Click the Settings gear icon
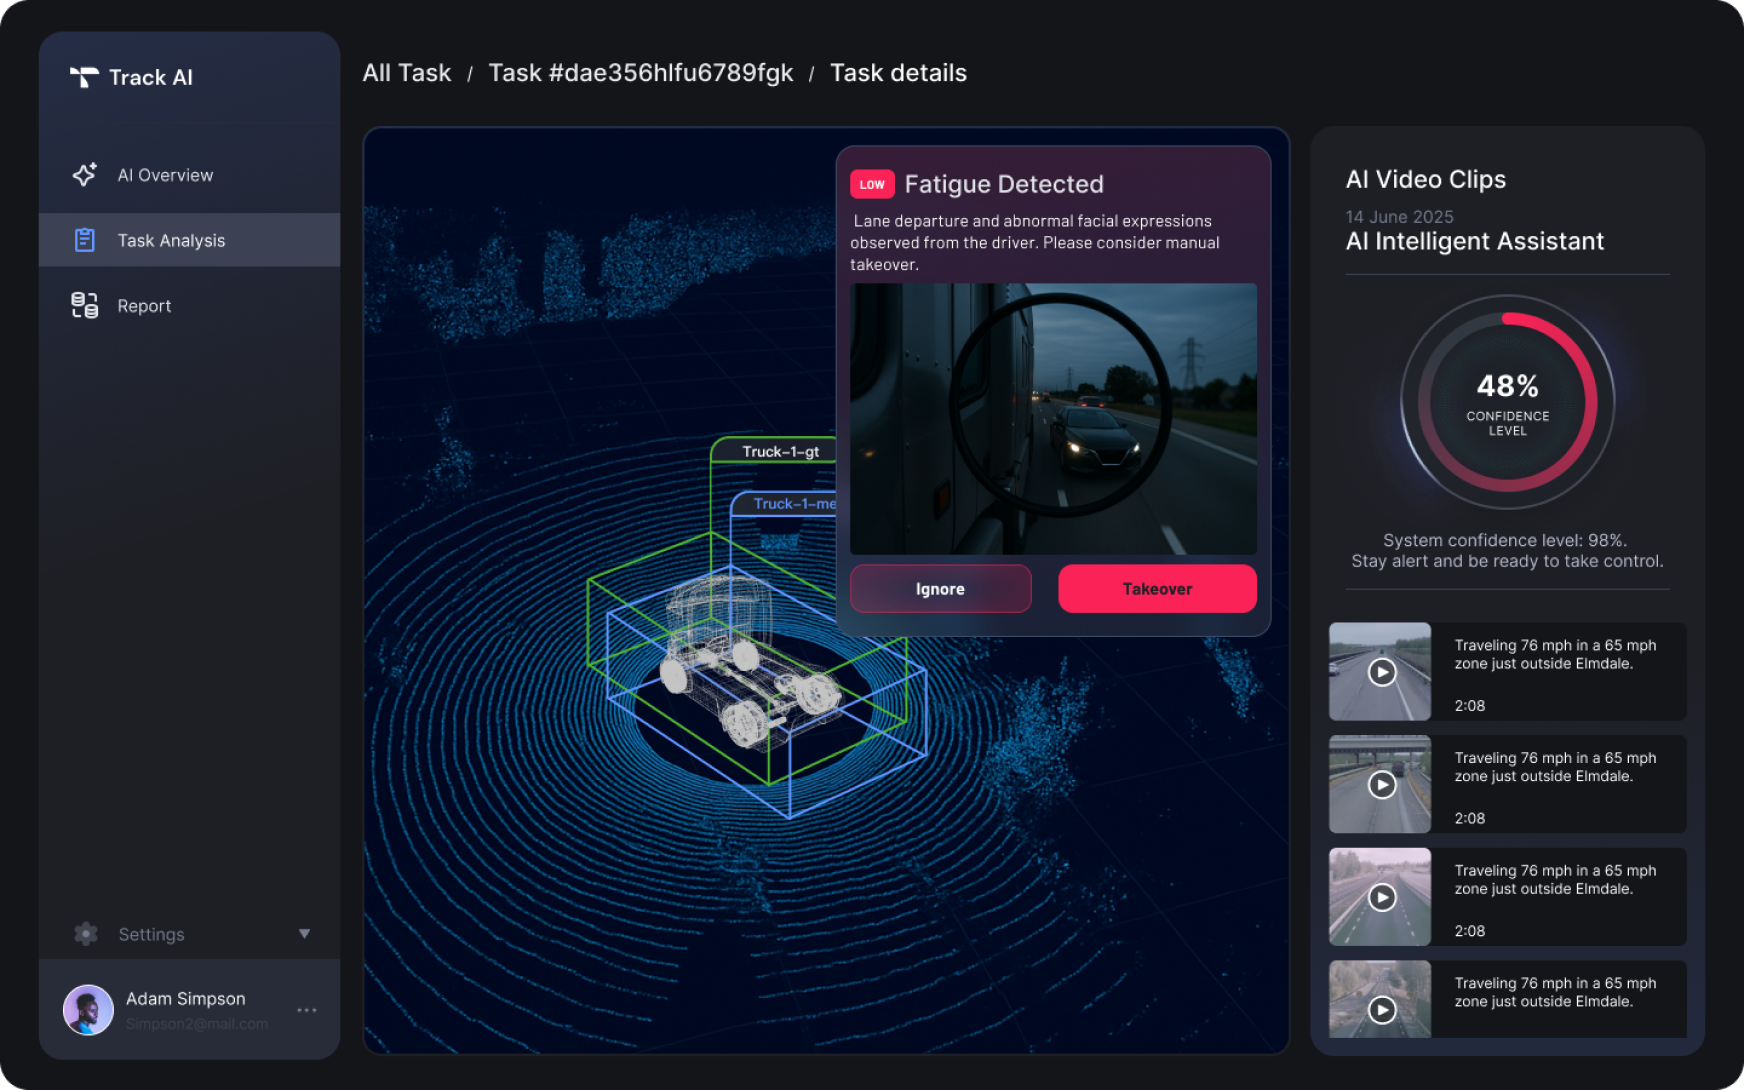The height and width of the screenshot is (1090, 1744). [86, 934]
